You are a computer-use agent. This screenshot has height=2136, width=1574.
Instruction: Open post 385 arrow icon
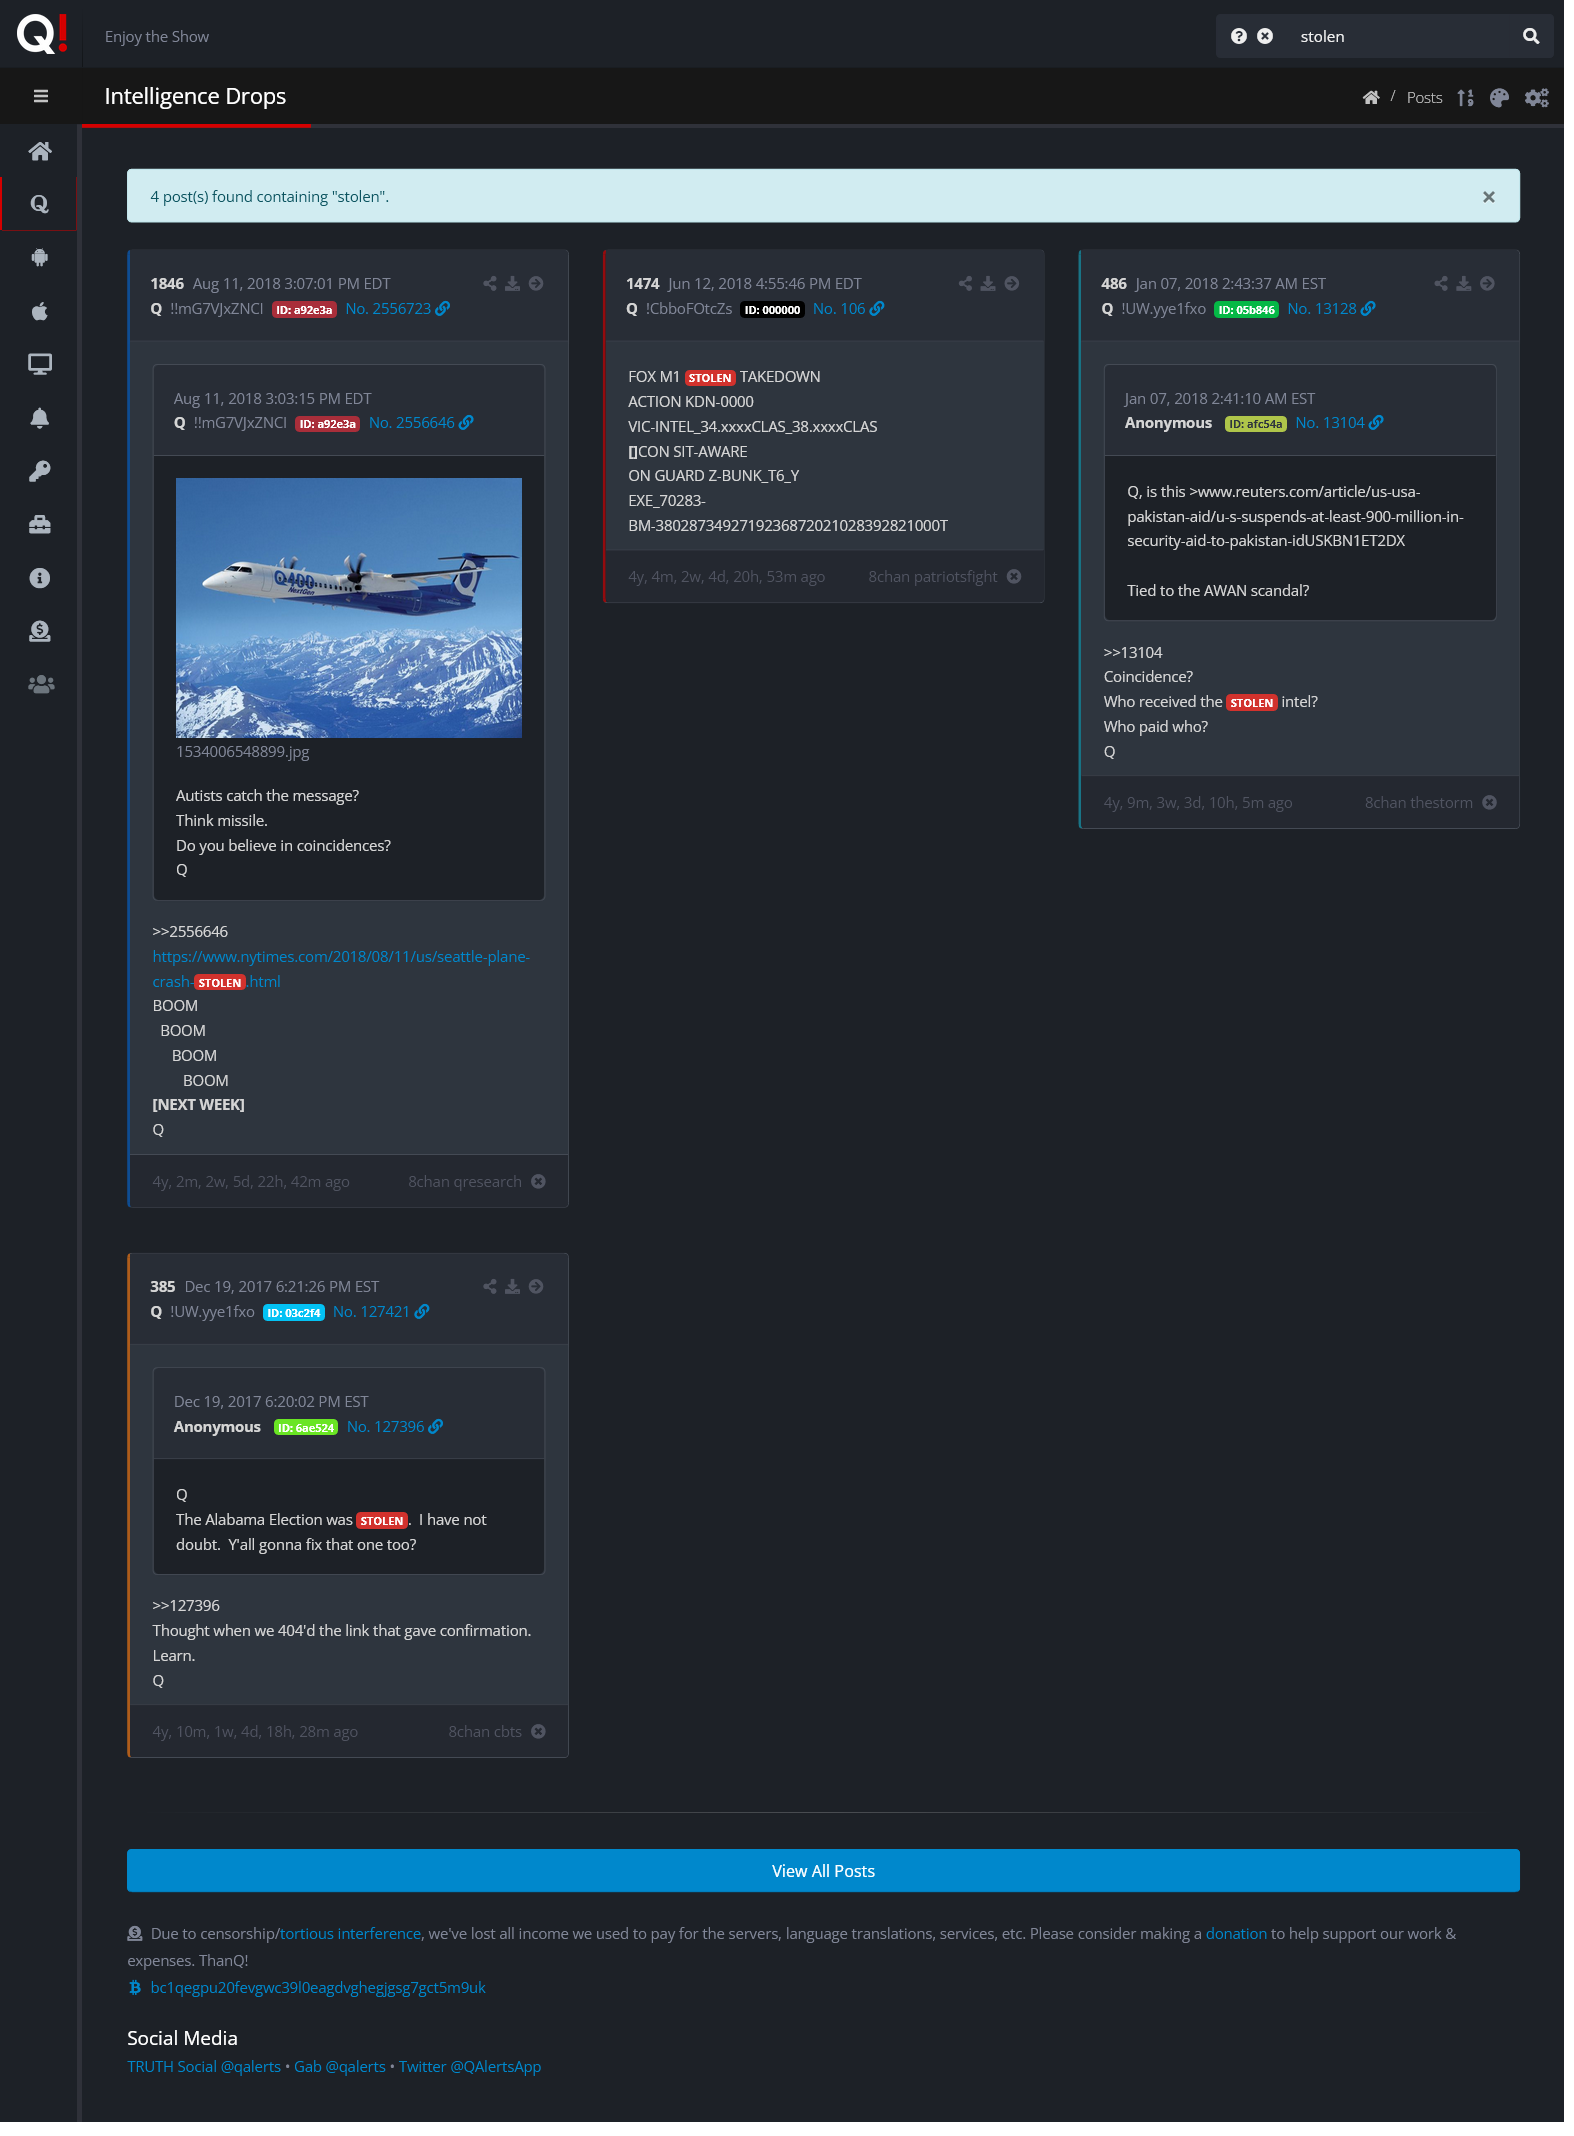click(536, 1287)
